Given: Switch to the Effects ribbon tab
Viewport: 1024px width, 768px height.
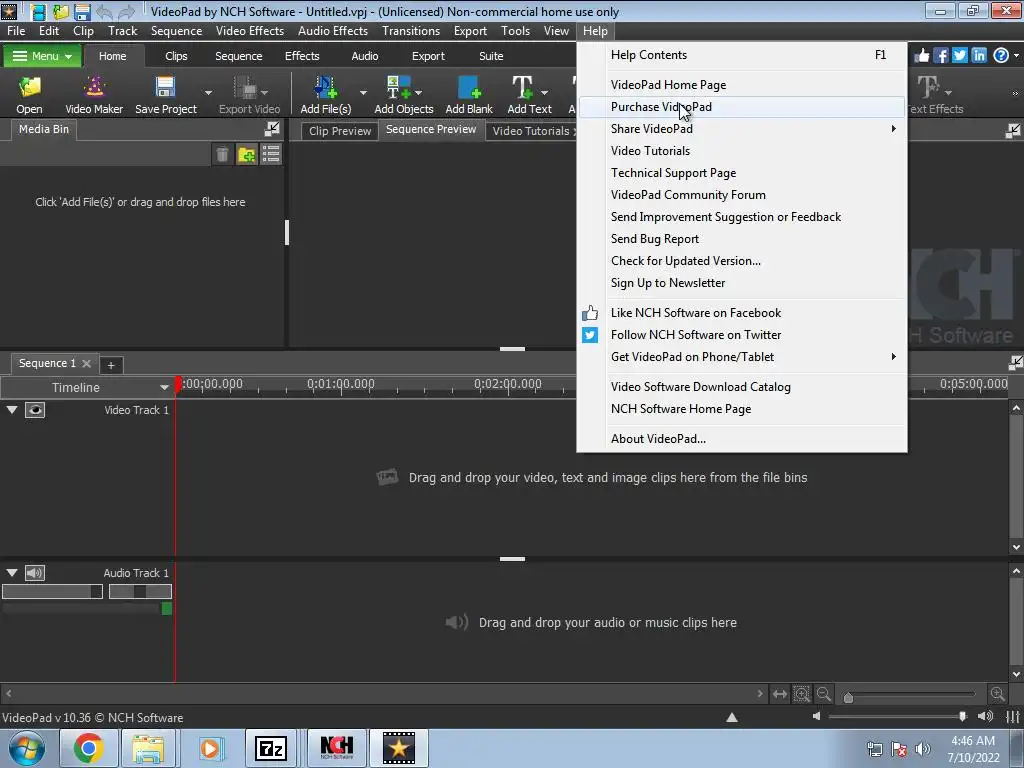Looking at the screenshot, I should (302, 56).
